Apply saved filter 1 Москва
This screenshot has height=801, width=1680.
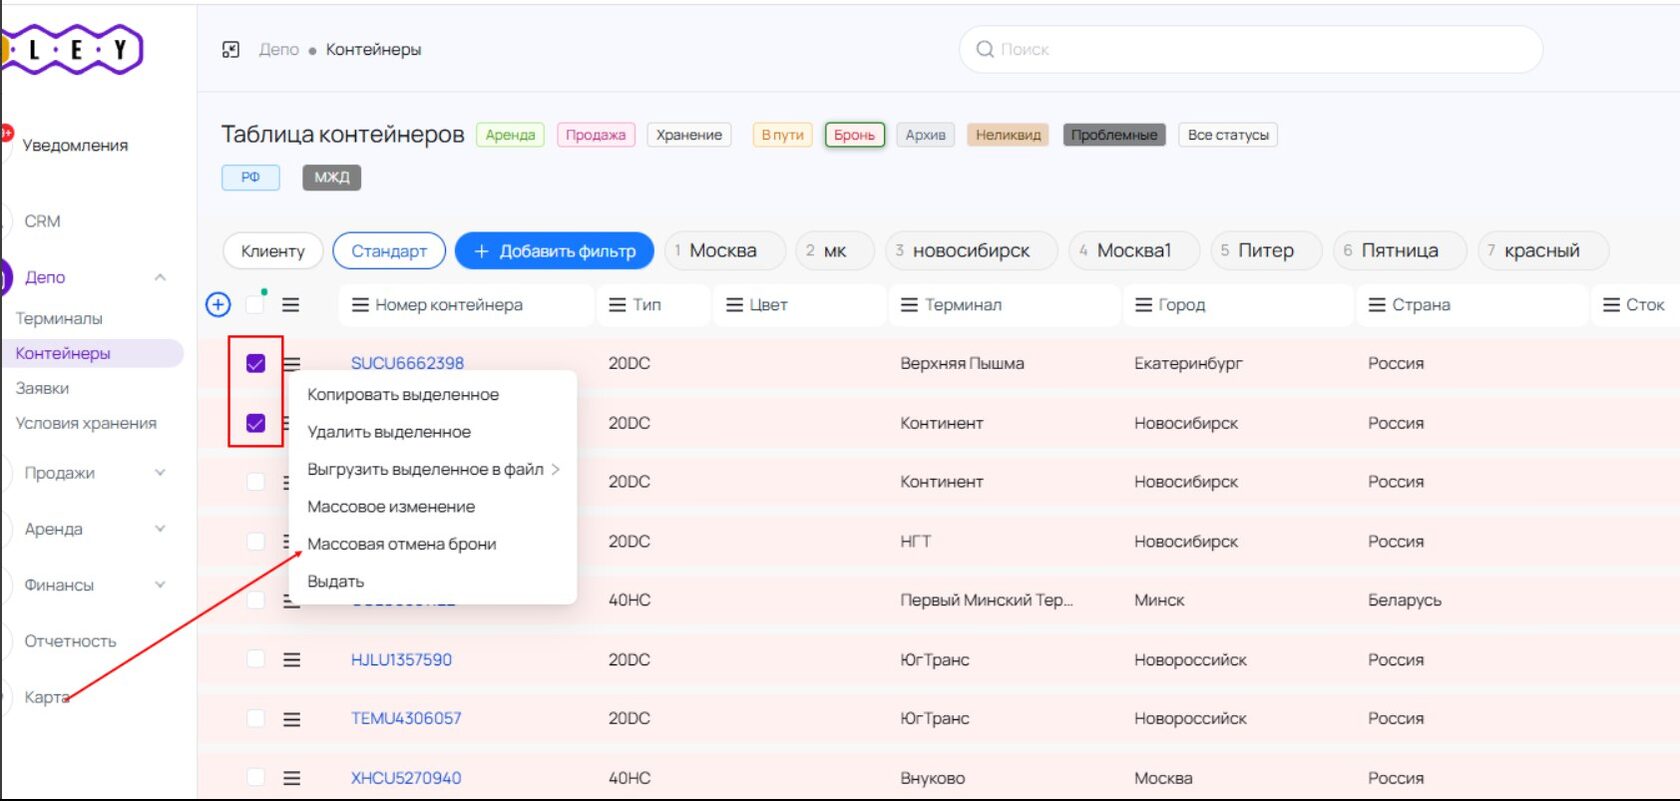point(723,251)
